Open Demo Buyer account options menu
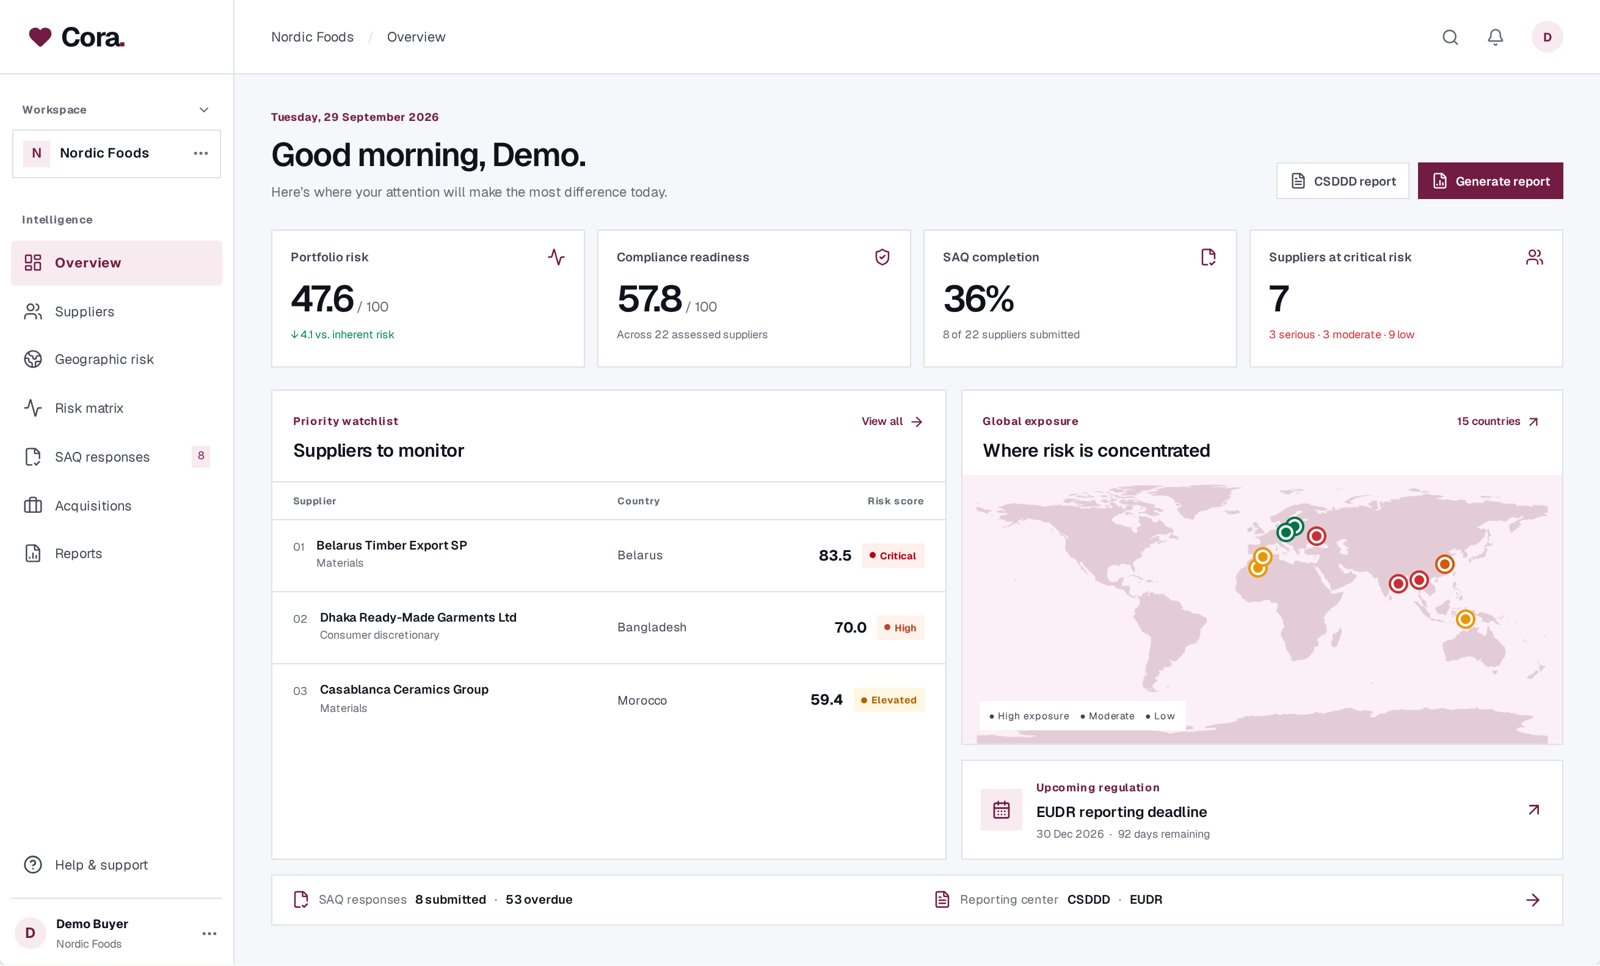The width and height of the screenshot is (1600, 966). [209, 933]
